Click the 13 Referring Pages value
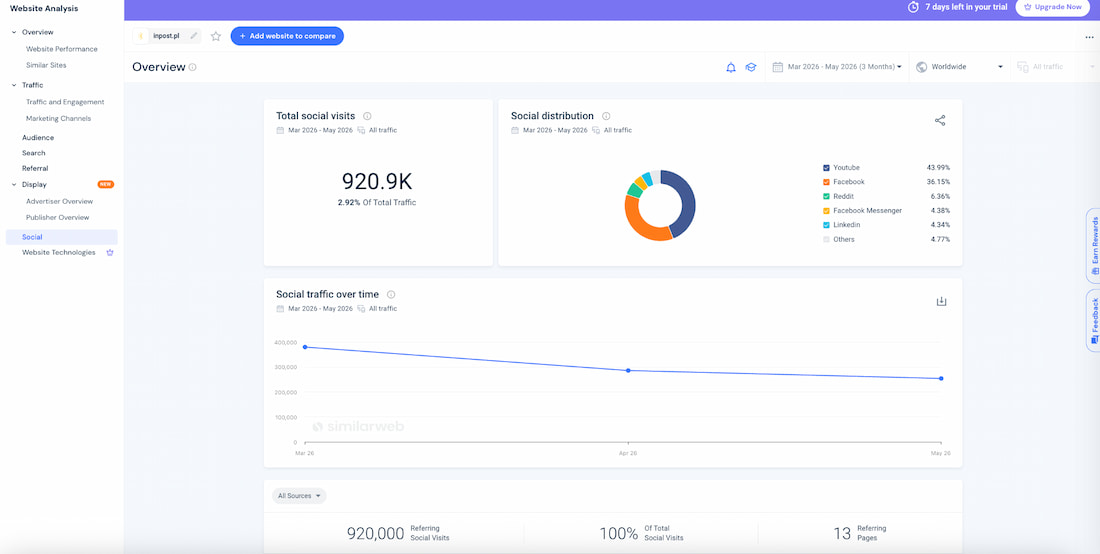 point(842,534)
